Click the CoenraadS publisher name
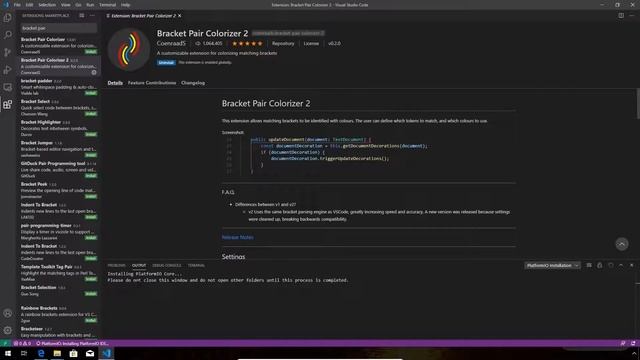Screen dimensions: 640x360 click(x=171, y=43)
